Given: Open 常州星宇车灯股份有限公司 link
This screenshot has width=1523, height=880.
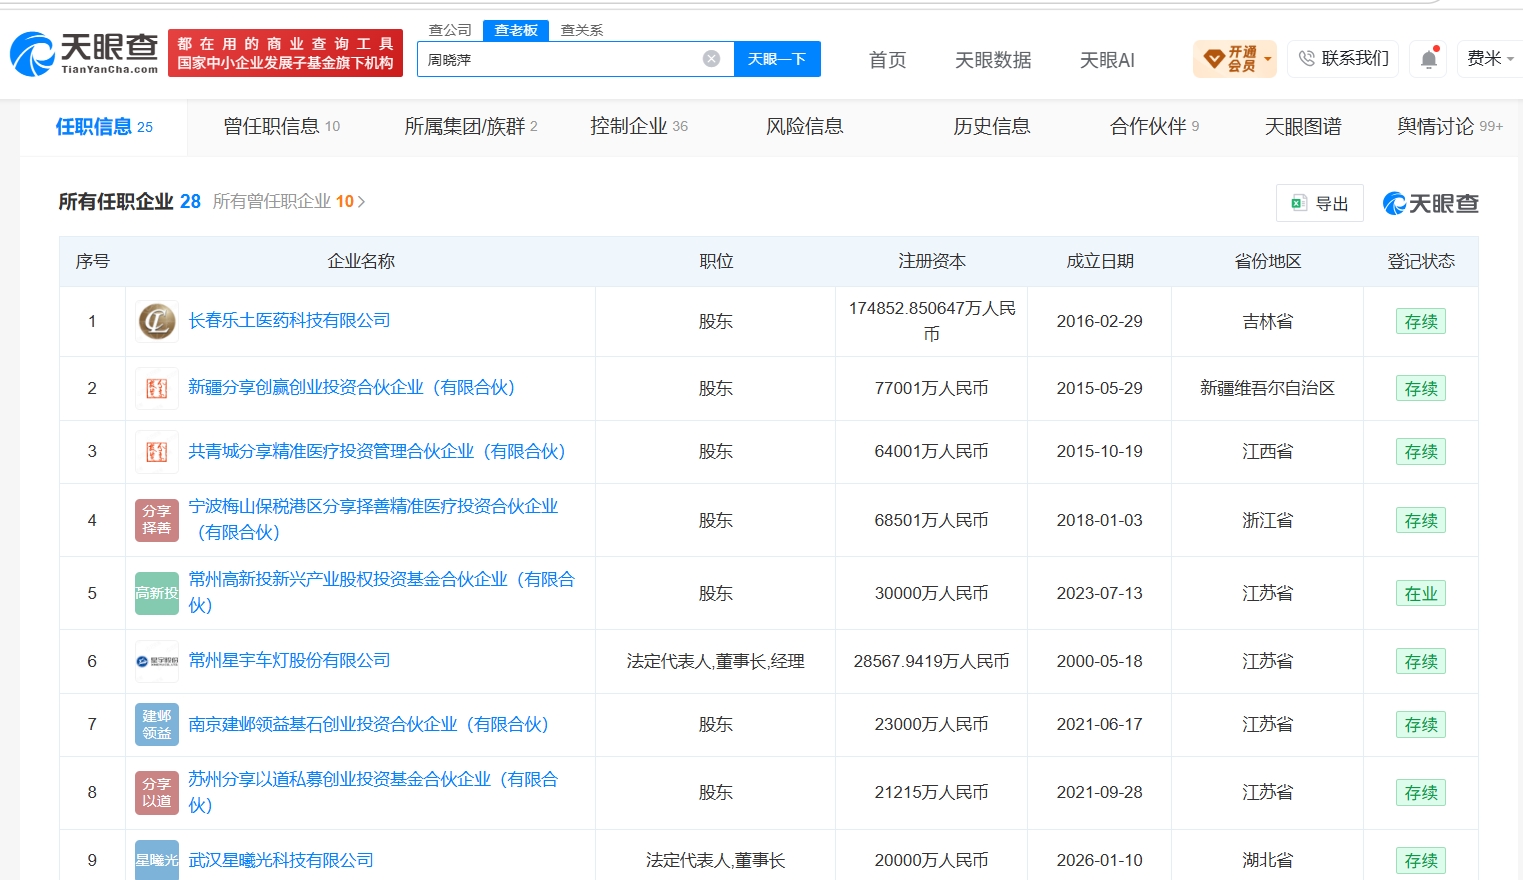Looking at the screenshot, I should tap(290, 660).
